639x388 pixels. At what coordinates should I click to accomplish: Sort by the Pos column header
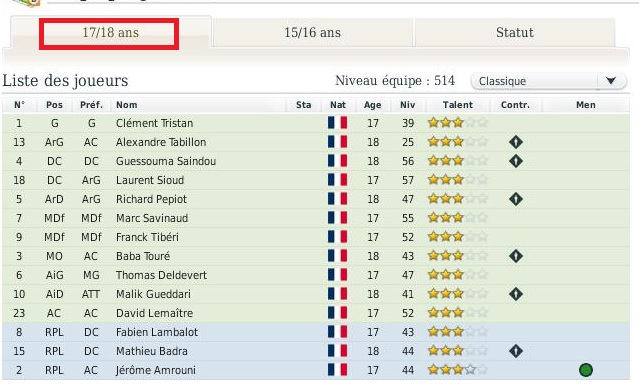[x=54, y=105]
